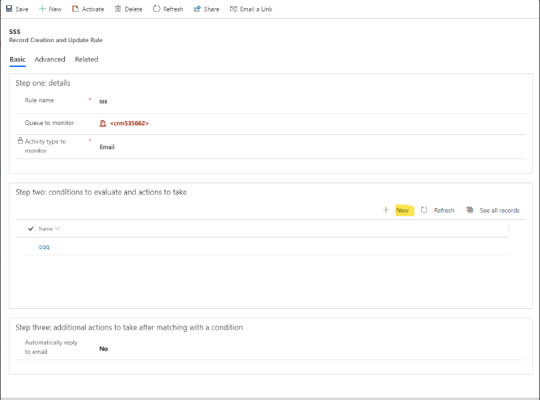Image resolution: width=540 pixels, height=400 pixels.
Task: Switch to the Basic tab
Action: pos(18,59)
